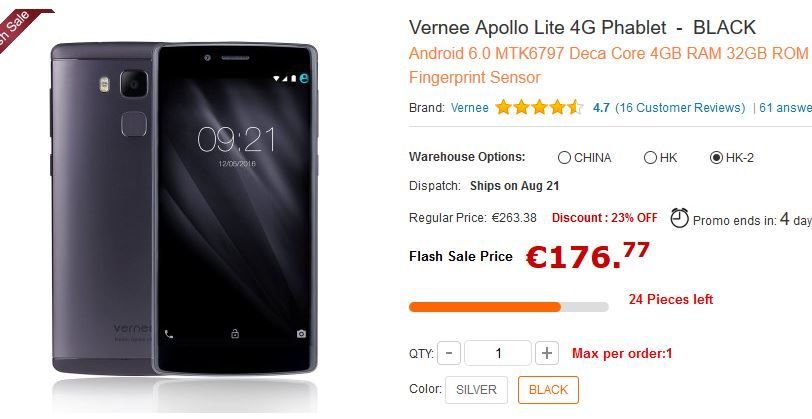The height and width of the screenshot is (419, 812).
Task: Decrease quantity with the minus button
Action: [x=449, y=353]
